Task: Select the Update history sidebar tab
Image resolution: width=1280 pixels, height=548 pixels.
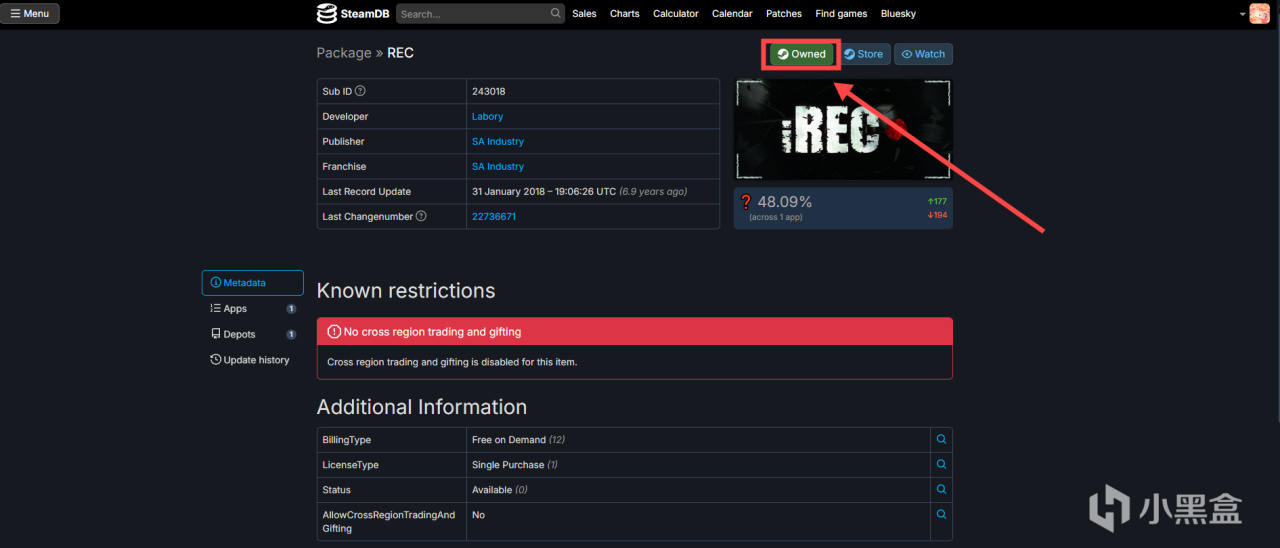Action: 252,360
